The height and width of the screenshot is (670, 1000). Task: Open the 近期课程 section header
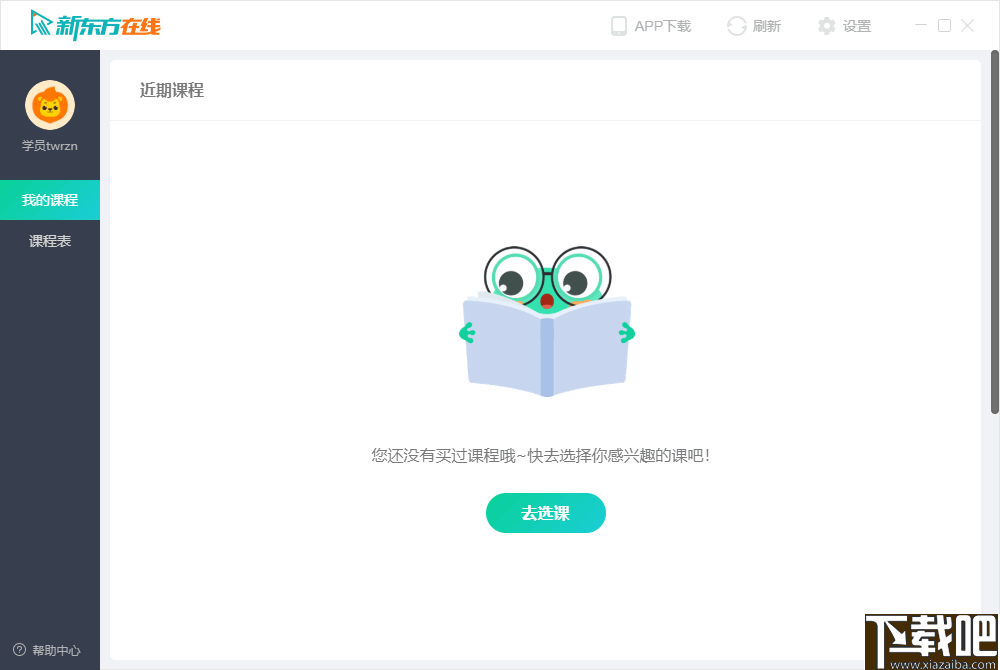click(x=170, y=91)
